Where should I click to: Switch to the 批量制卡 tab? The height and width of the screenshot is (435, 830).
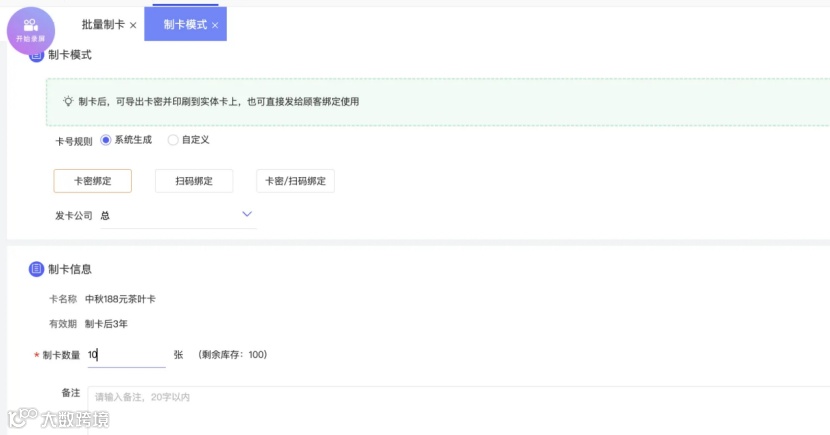click(x=103, y=24)
